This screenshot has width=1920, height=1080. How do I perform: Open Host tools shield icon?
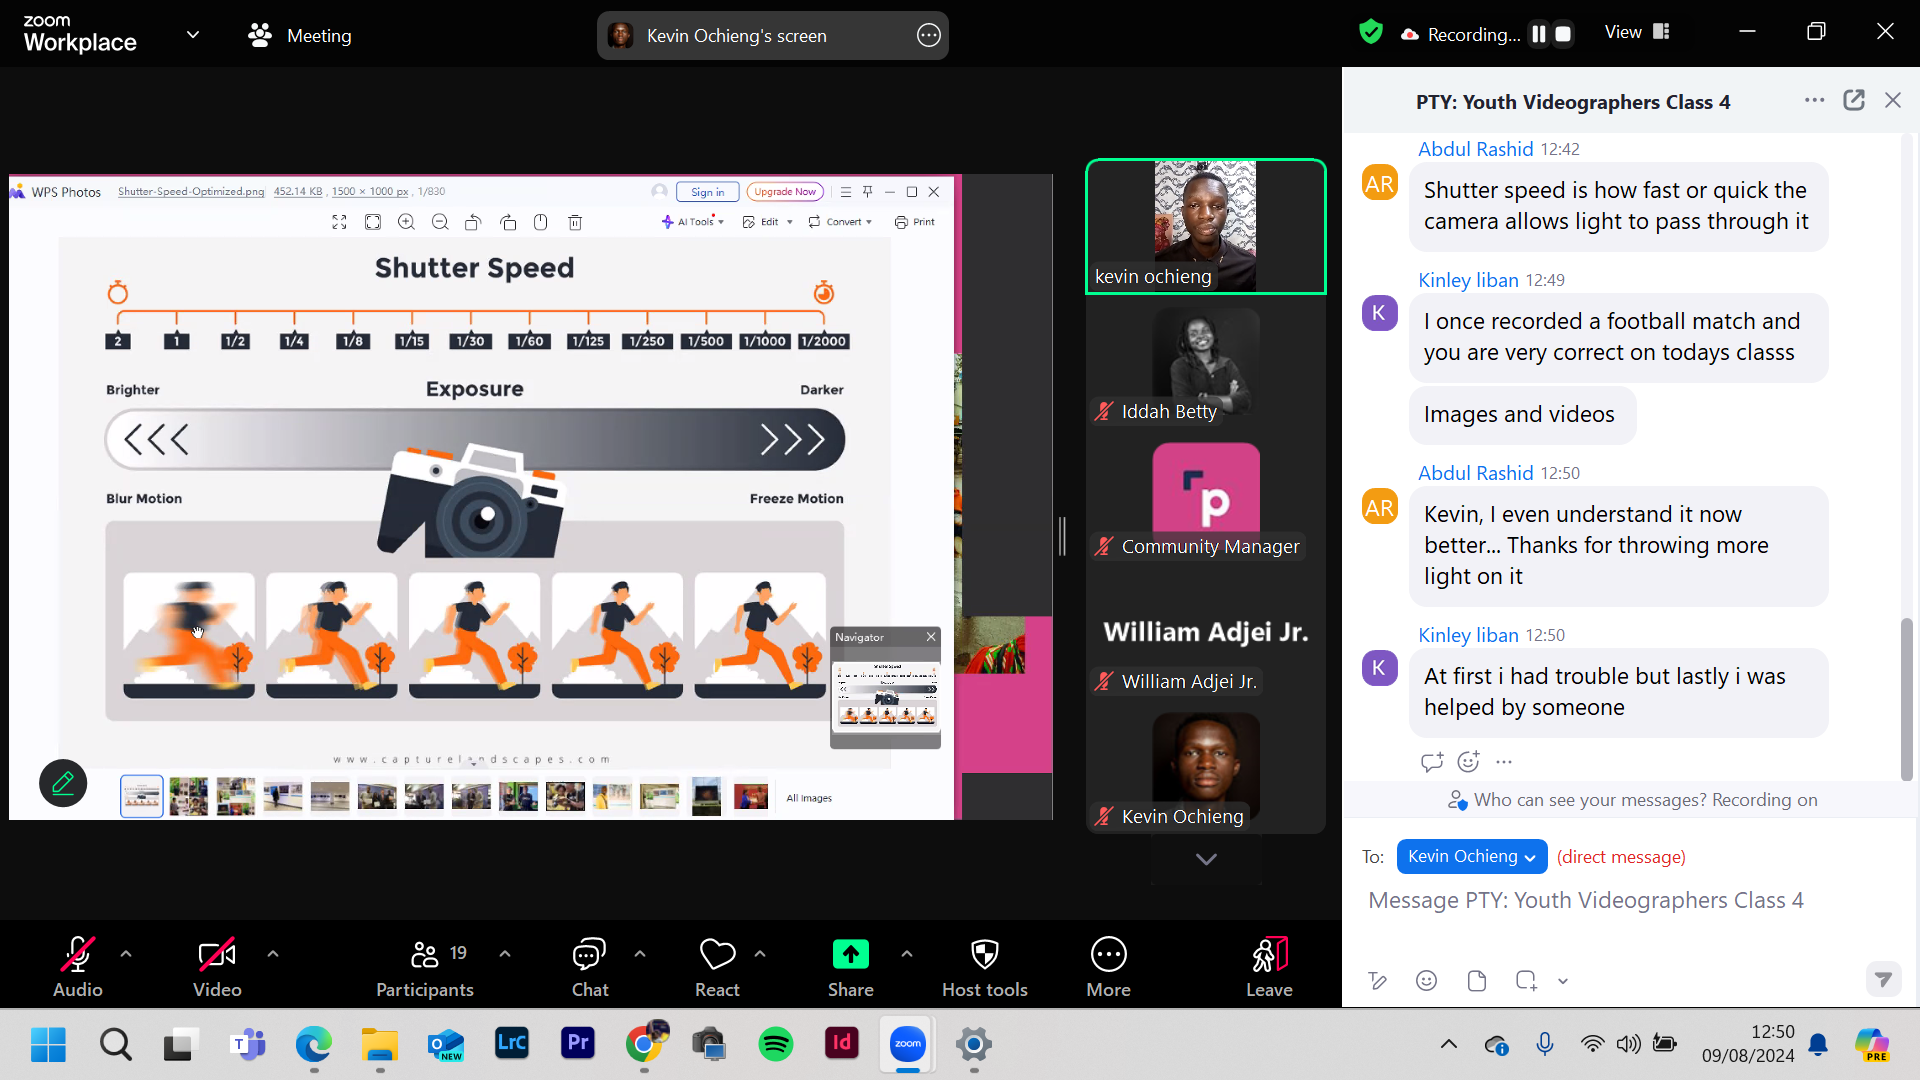tap(984, 966)
